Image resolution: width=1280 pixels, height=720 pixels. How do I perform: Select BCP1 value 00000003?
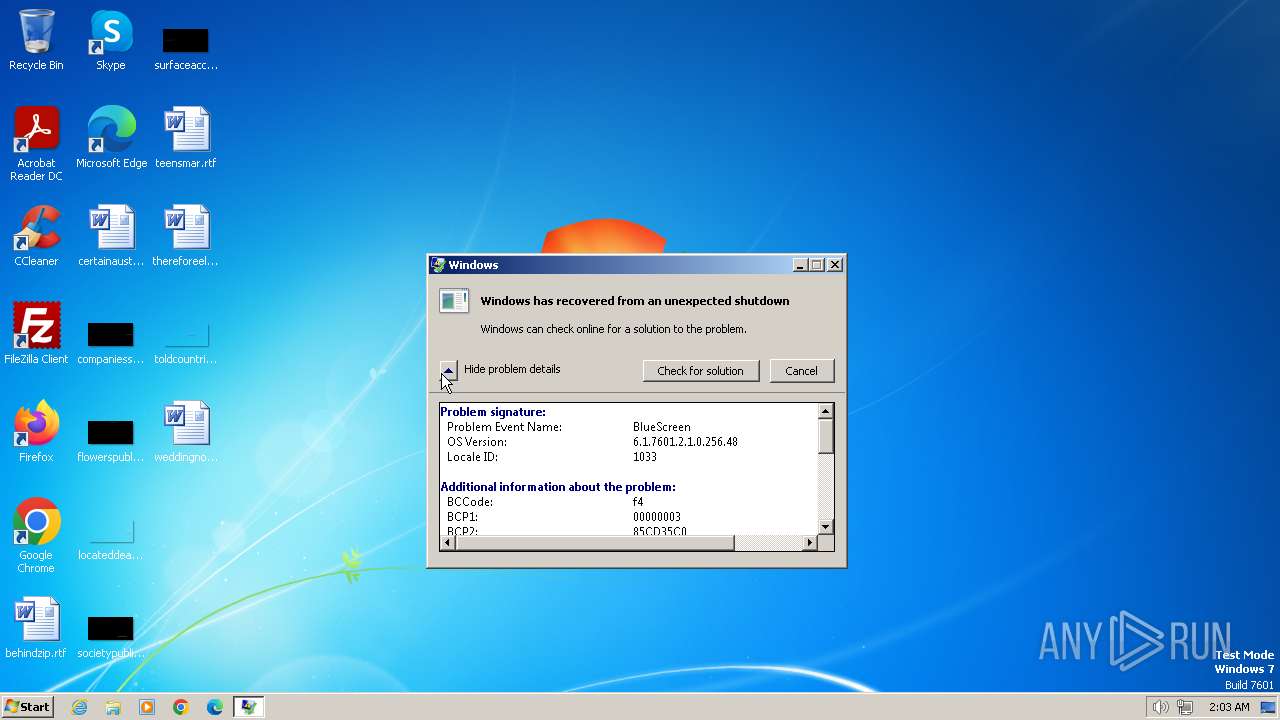pos(657,517)
